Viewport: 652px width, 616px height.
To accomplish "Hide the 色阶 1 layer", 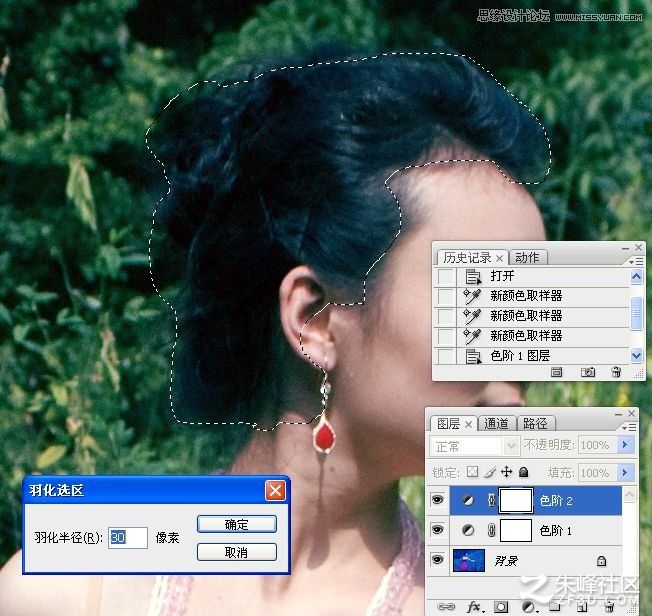I will pyautogui.click(x=438, y=530).
